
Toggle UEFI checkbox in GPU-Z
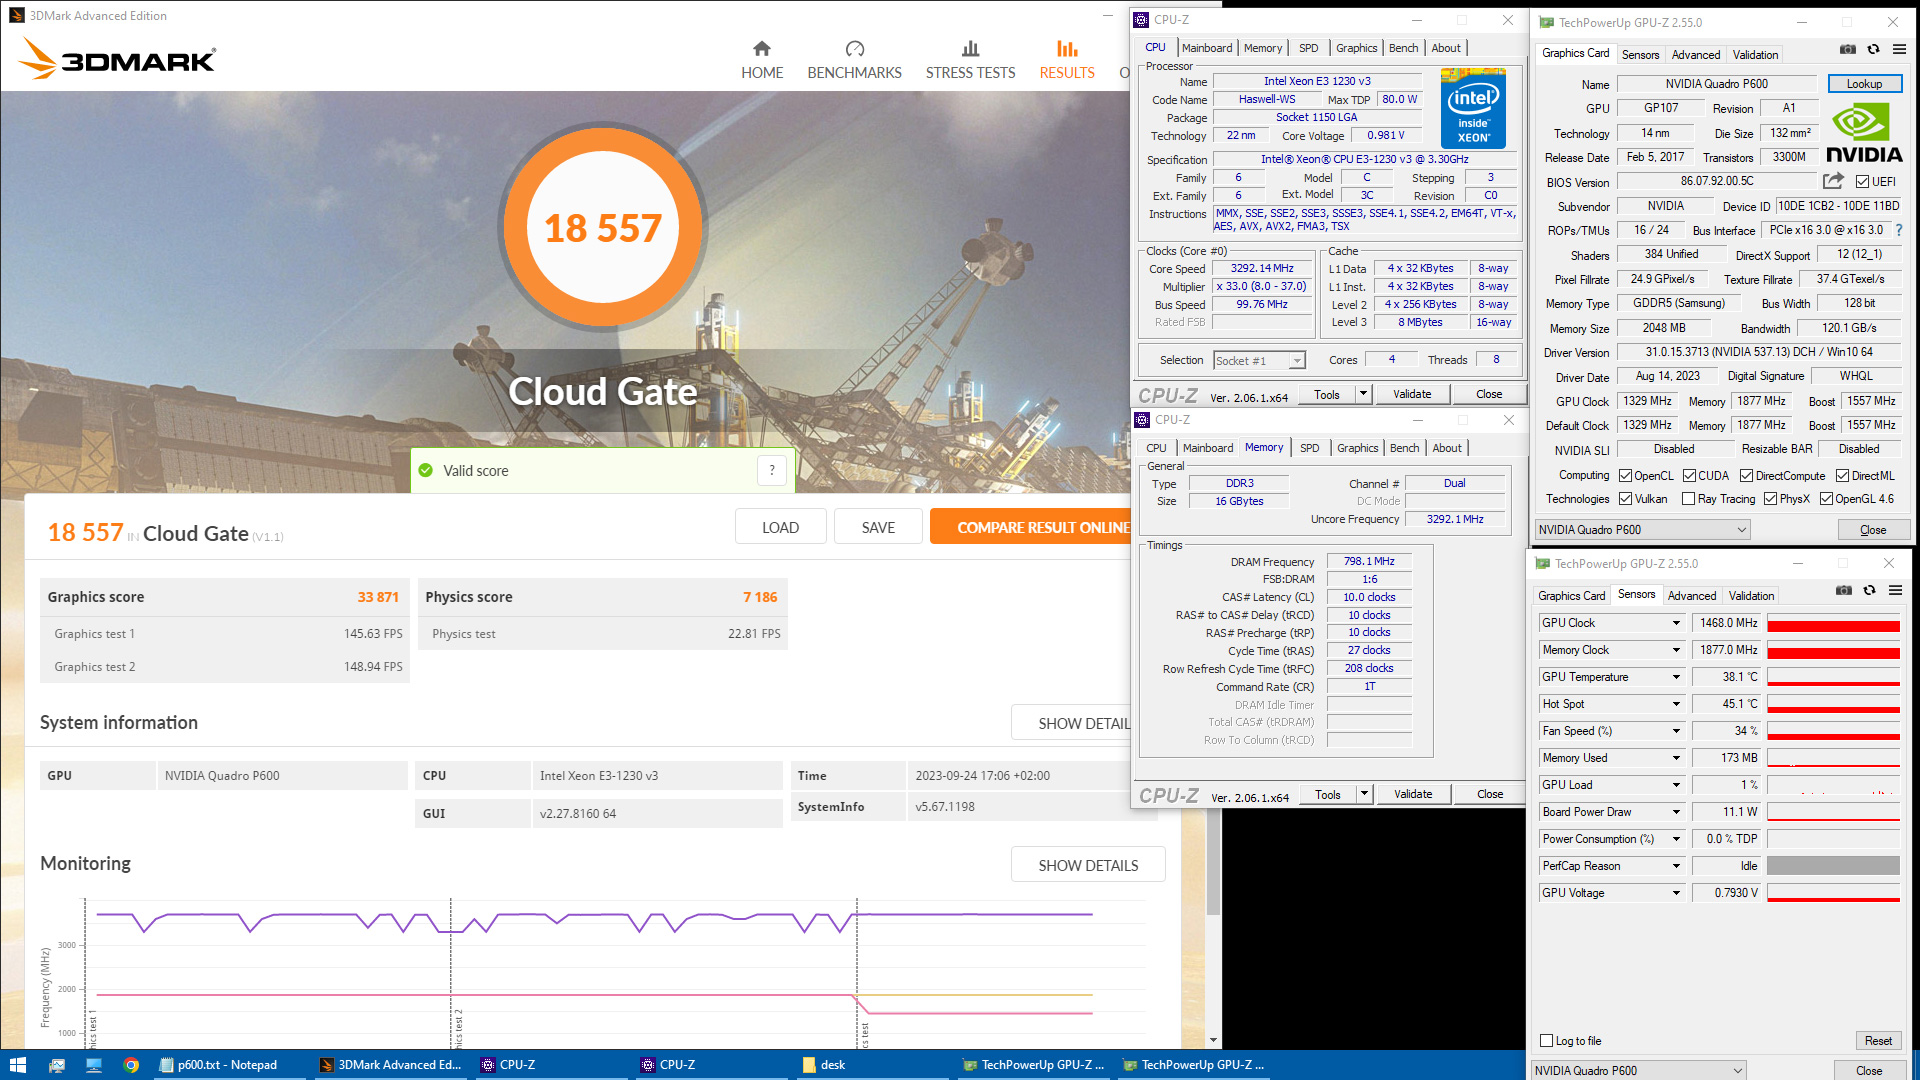1862,182
